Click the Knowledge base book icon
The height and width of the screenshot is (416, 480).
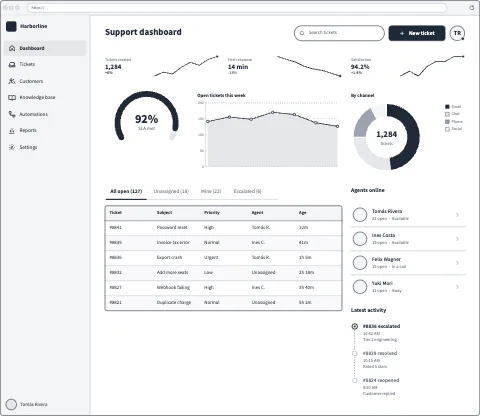tap(12, 97)
